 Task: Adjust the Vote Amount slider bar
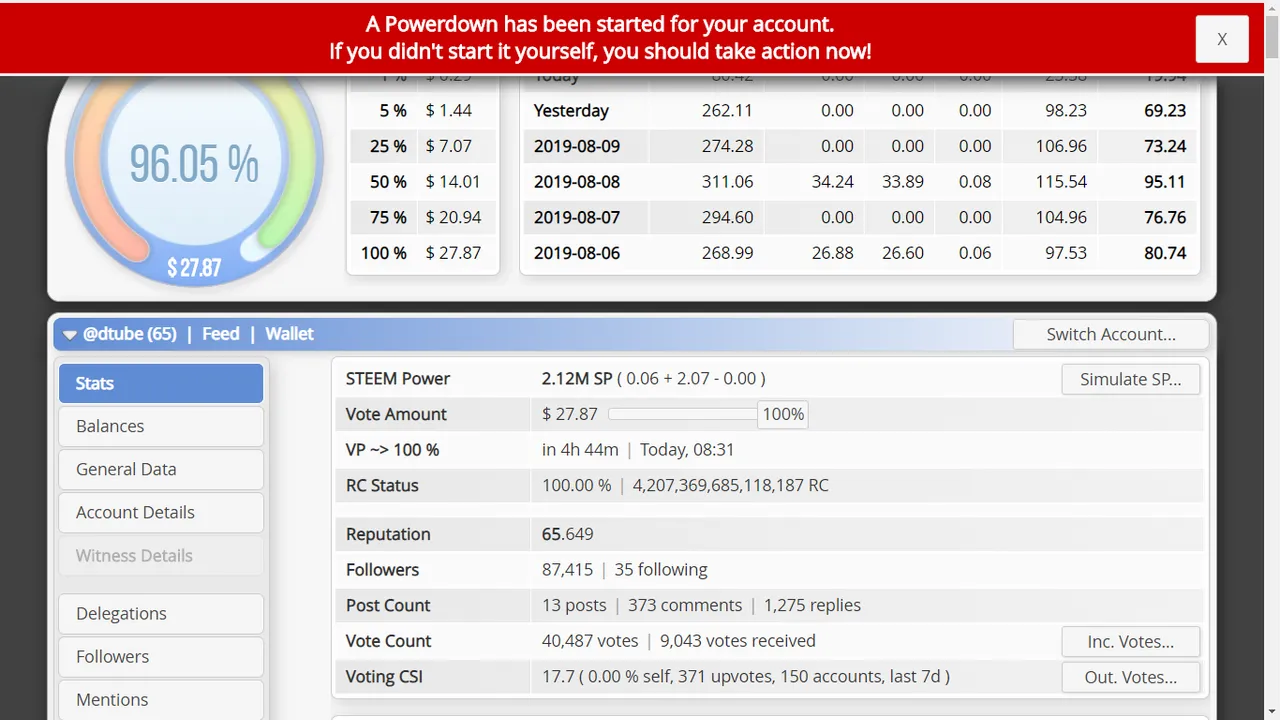tap(682, 414)
